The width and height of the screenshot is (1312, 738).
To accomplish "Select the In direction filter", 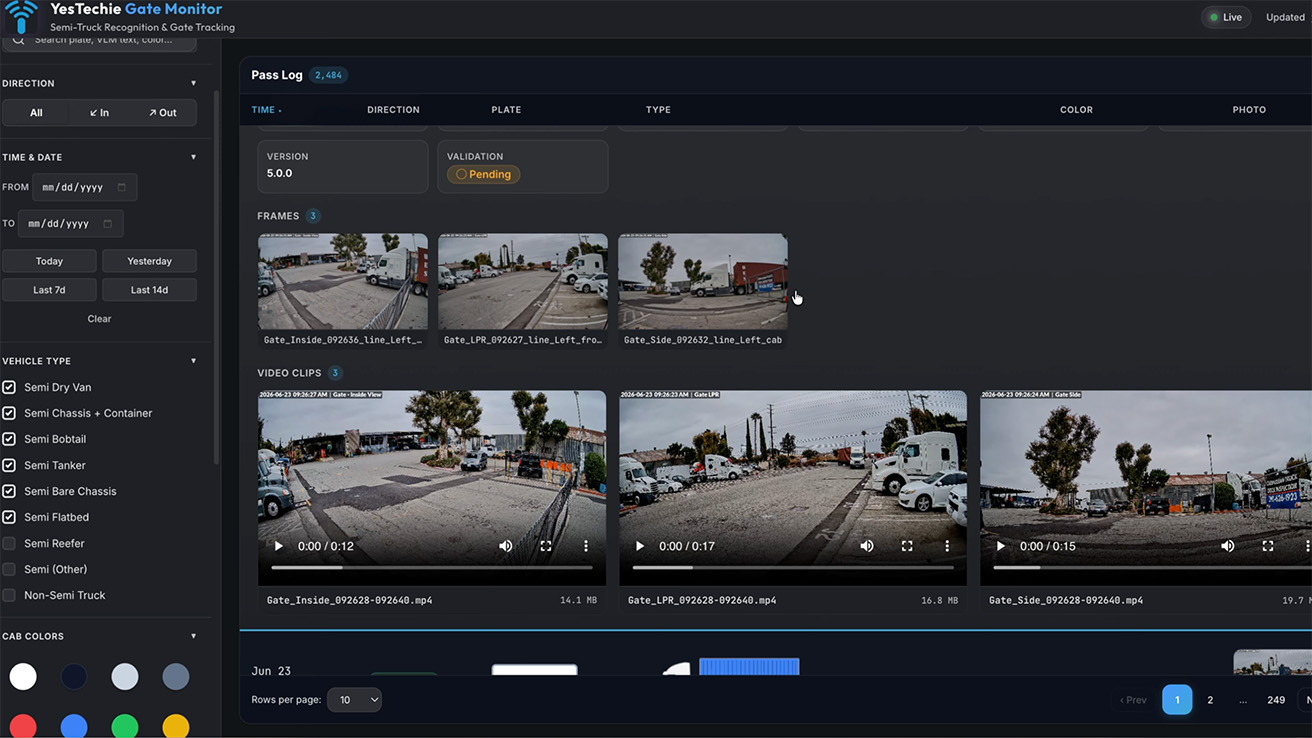I will click(x=99, y=113).
